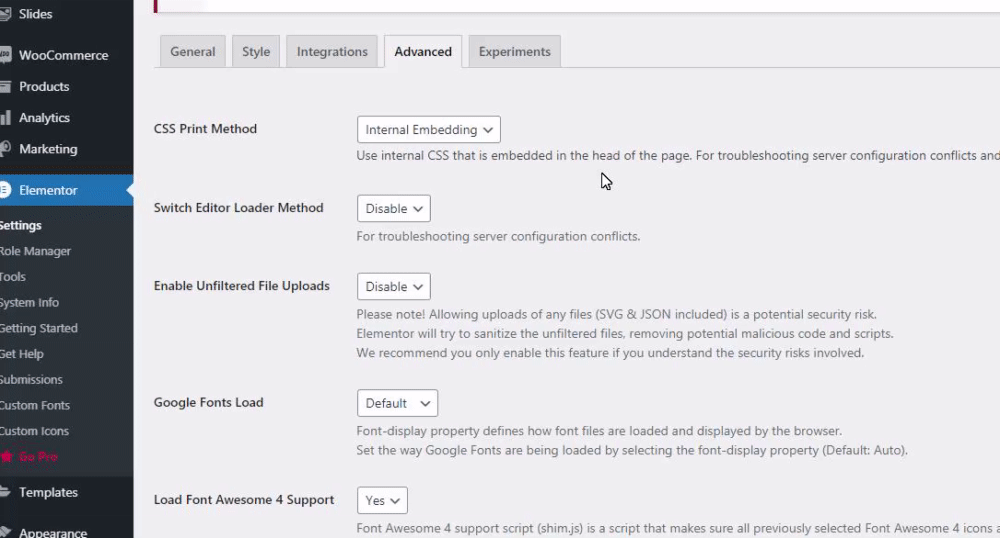
Task: Go to Elementor Settings submenu link
Action: pos(20,225)
